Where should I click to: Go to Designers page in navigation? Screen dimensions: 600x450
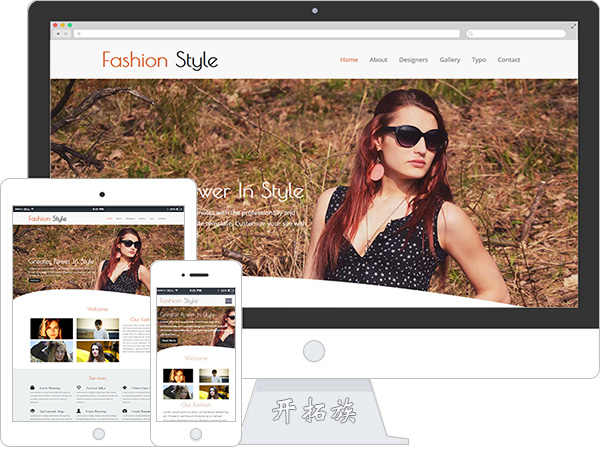point(413,60)
